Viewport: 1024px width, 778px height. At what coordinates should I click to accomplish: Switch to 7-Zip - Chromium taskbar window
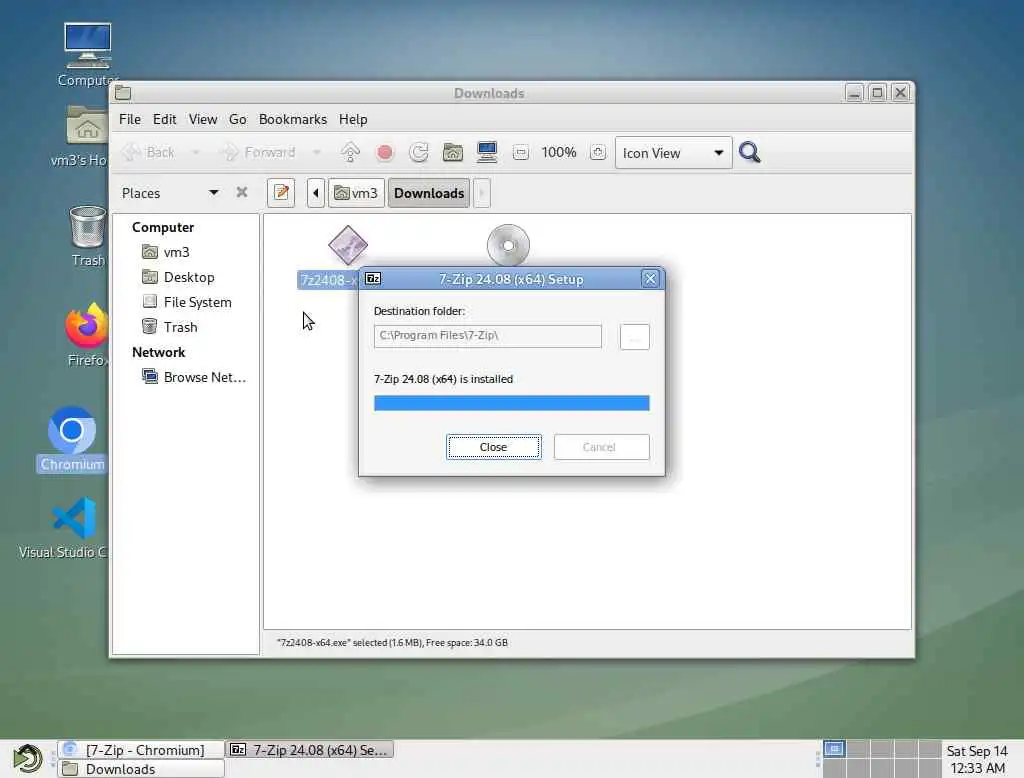coord(140,750)
